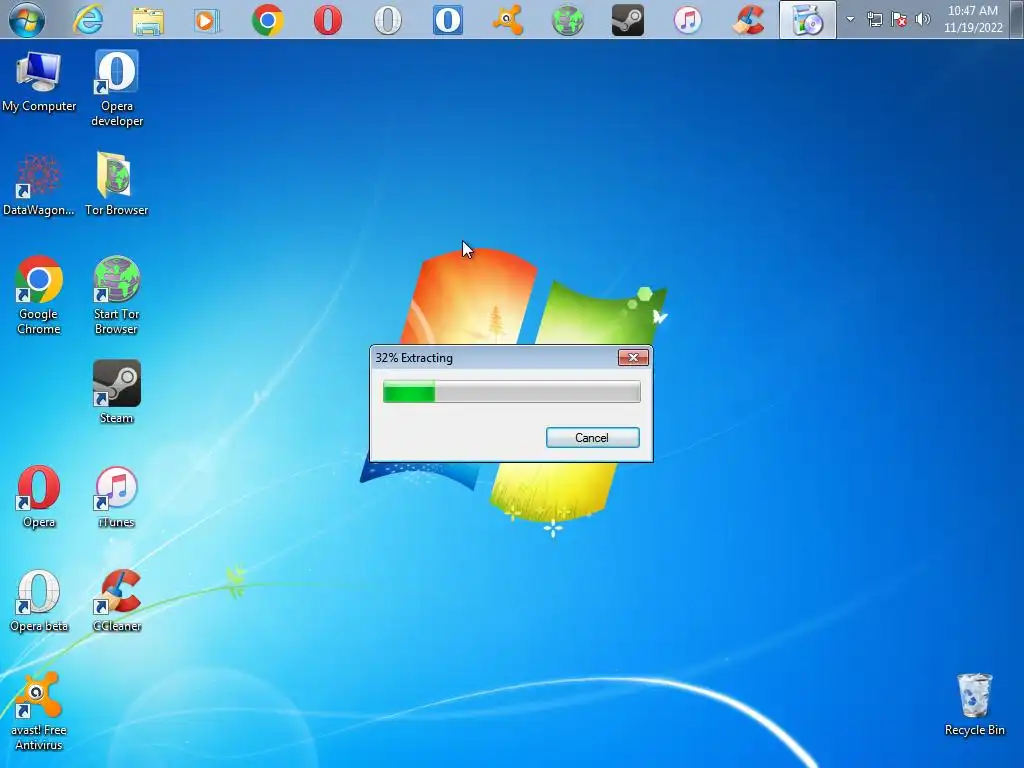Open the red Opera taskbar icon
This screenshot has height=768, width=1024.
pyautogui.click(x=328, y=20)
